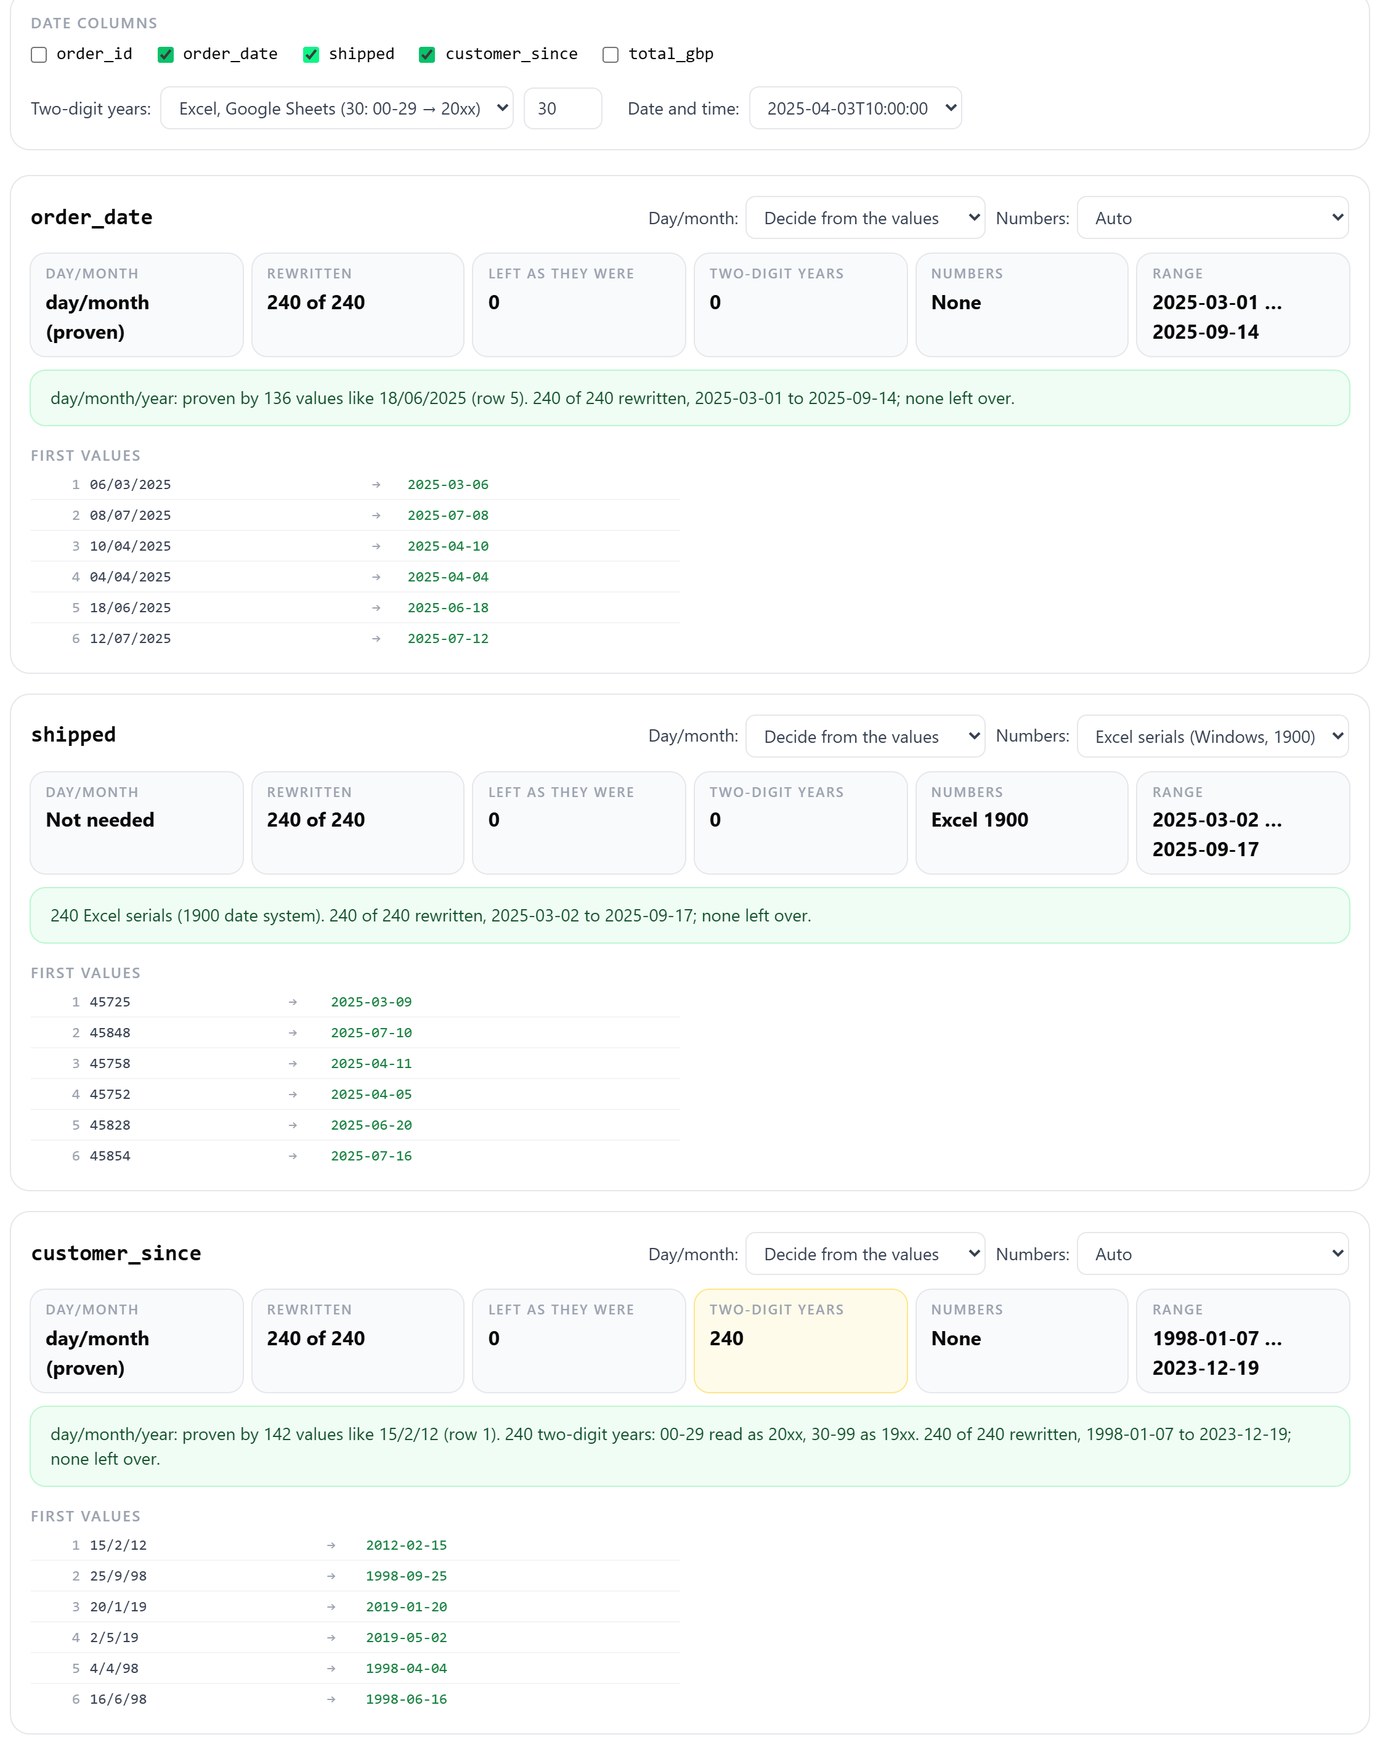Click customer_since value 15/2/12

[118, 1546]
